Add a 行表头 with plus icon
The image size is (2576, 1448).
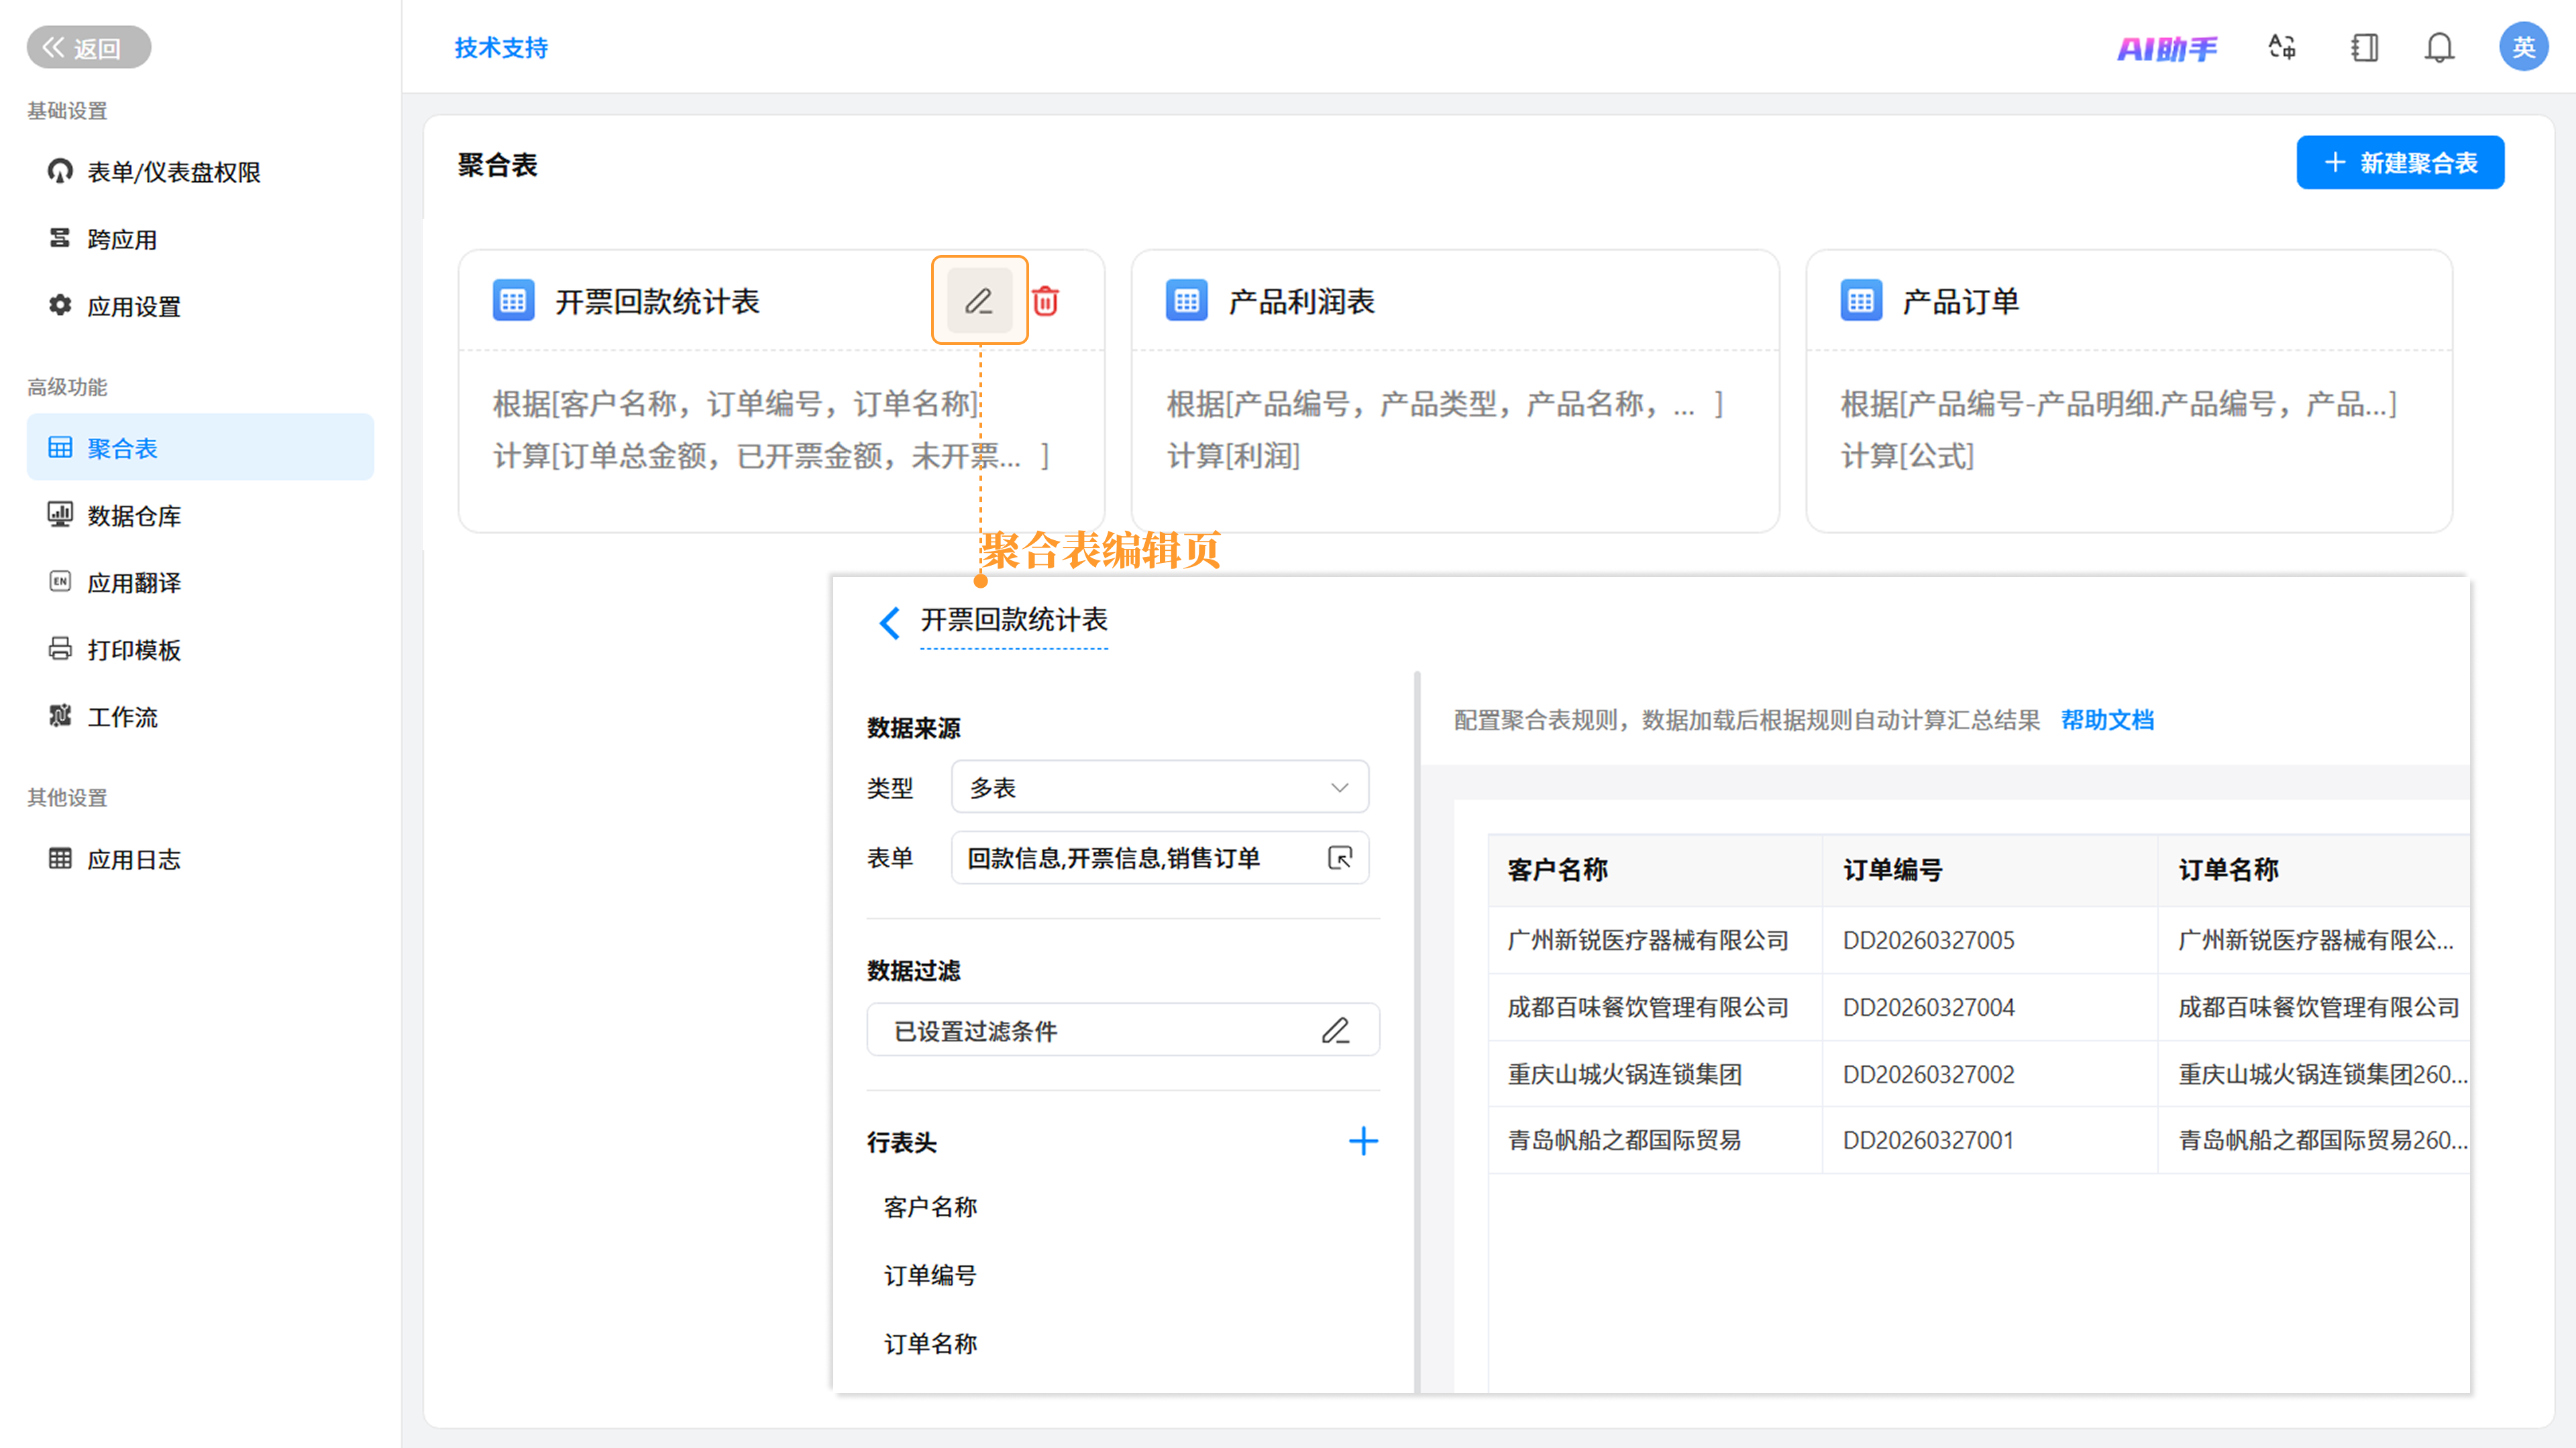(1363, 1141)
